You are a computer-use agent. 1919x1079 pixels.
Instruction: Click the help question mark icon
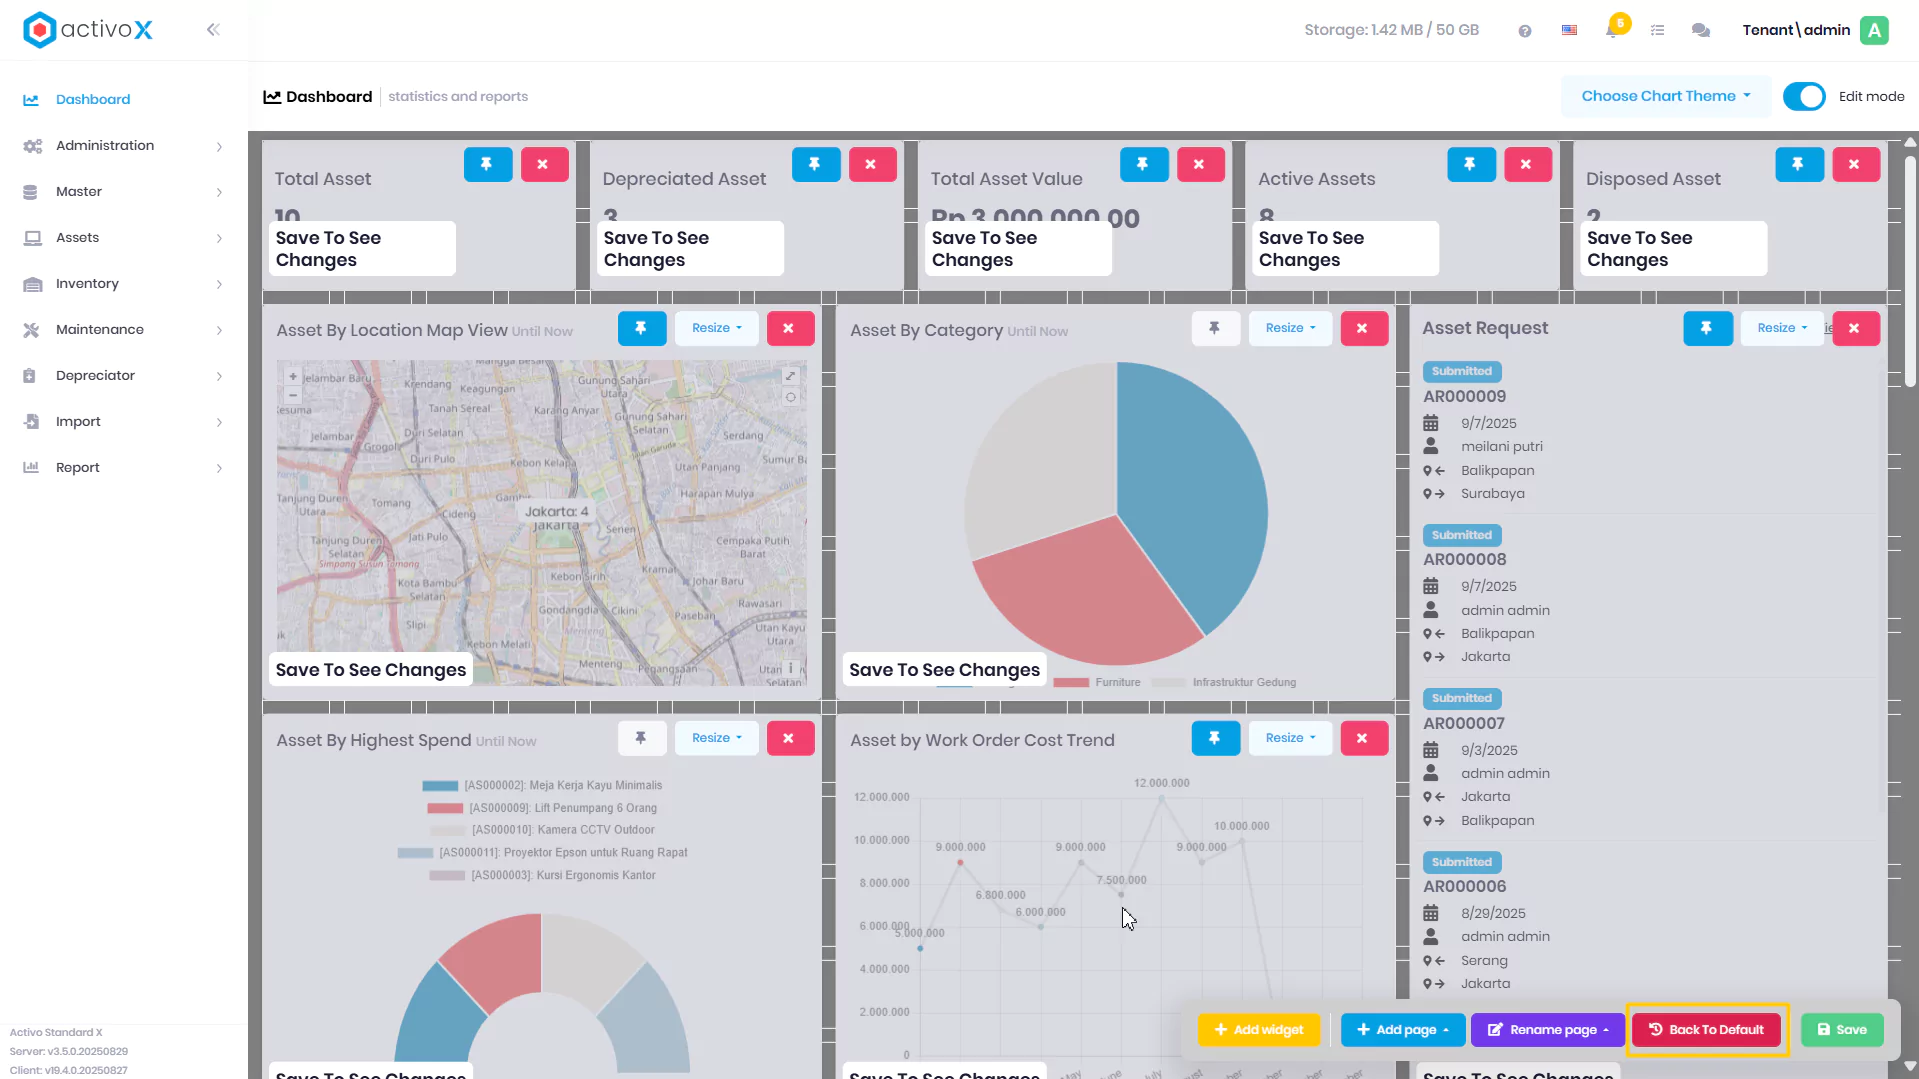point(1524,31)
